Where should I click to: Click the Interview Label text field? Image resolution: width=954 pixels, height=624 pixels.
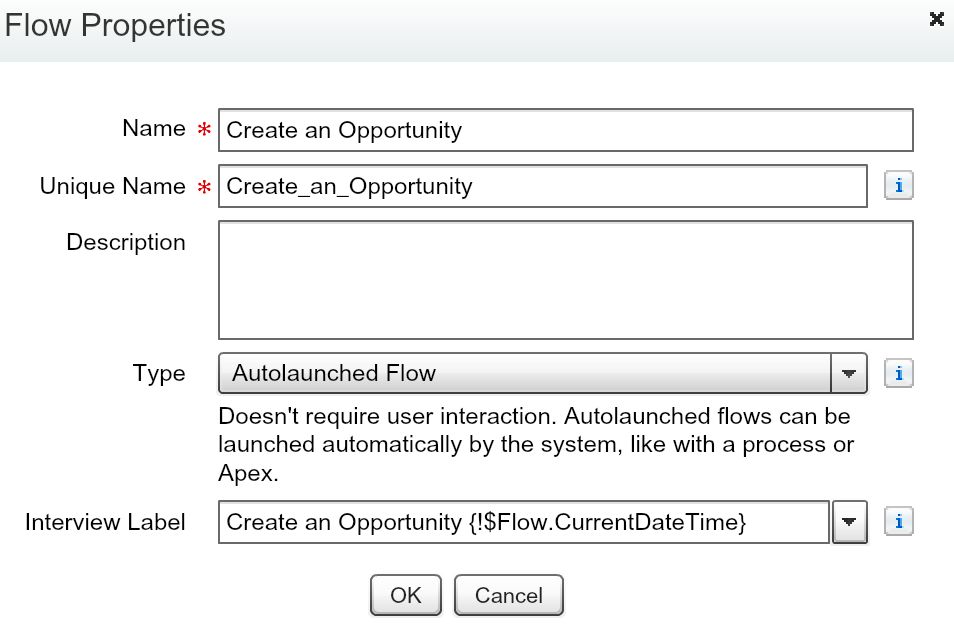524,522
